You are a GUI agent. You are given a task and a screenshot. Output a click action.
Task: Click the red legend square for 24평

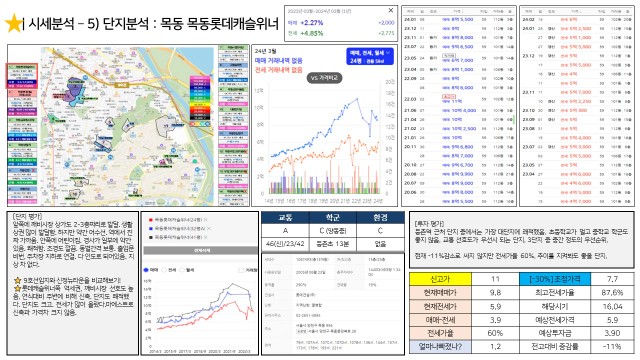pyautogui.click(x=151, y=220)
